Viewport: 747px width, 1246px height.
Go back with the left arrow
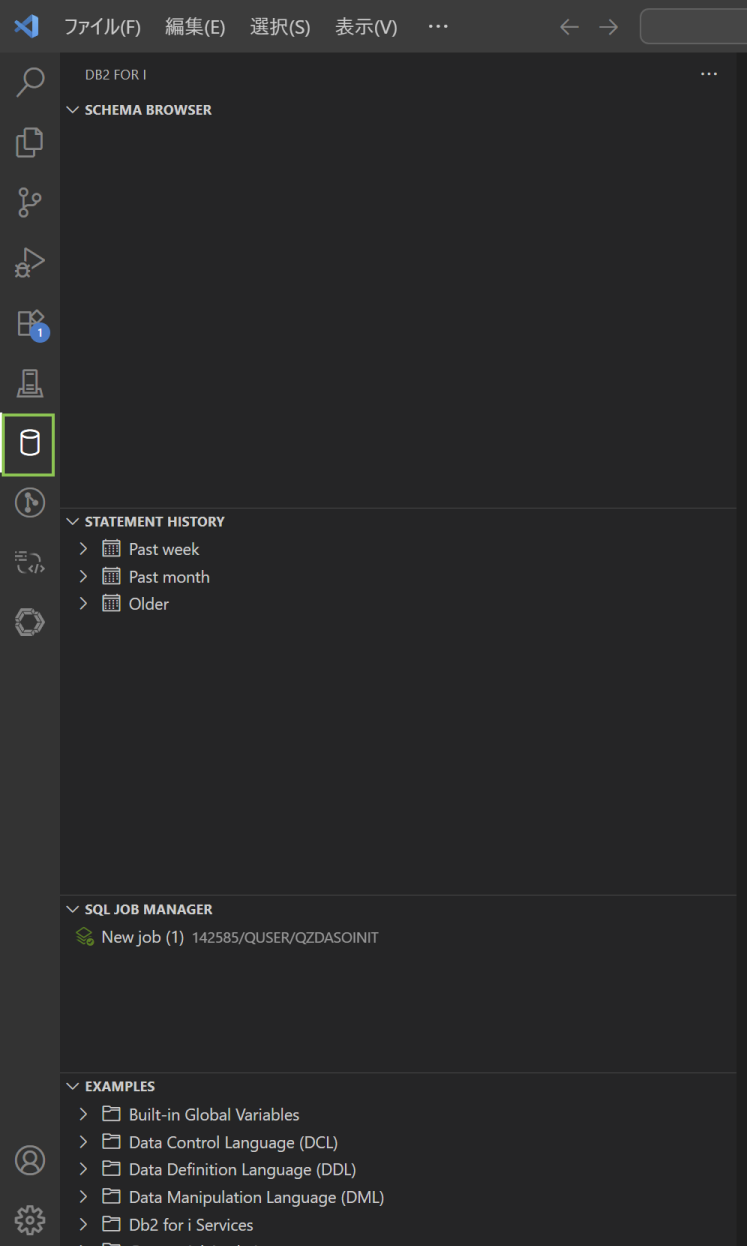[x=569, y=27]
